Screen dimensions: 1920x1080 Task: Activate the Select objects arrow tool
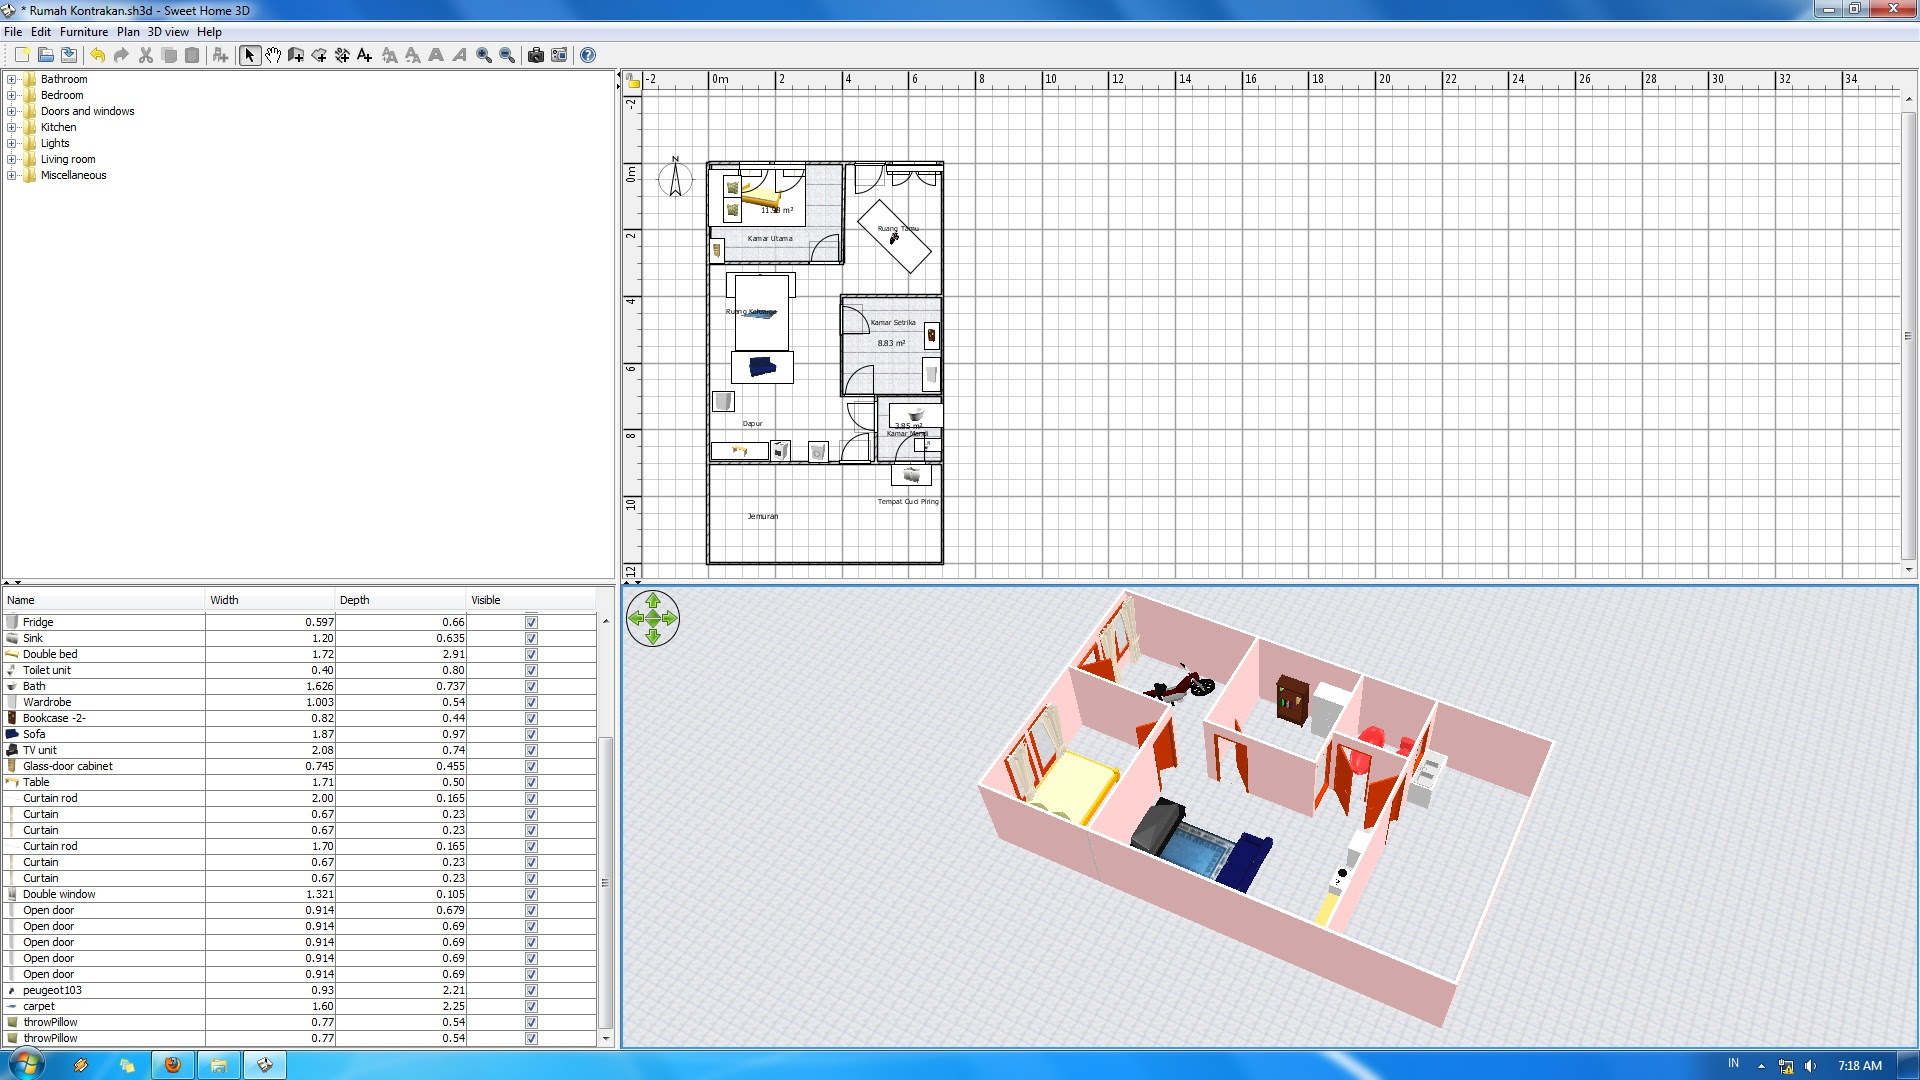click(250, 55)
